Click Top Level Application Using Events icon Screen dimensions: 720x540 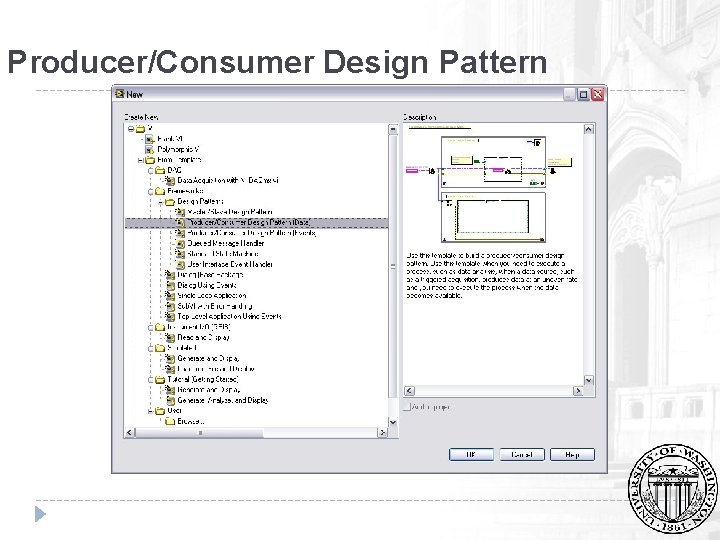[170, 316]
